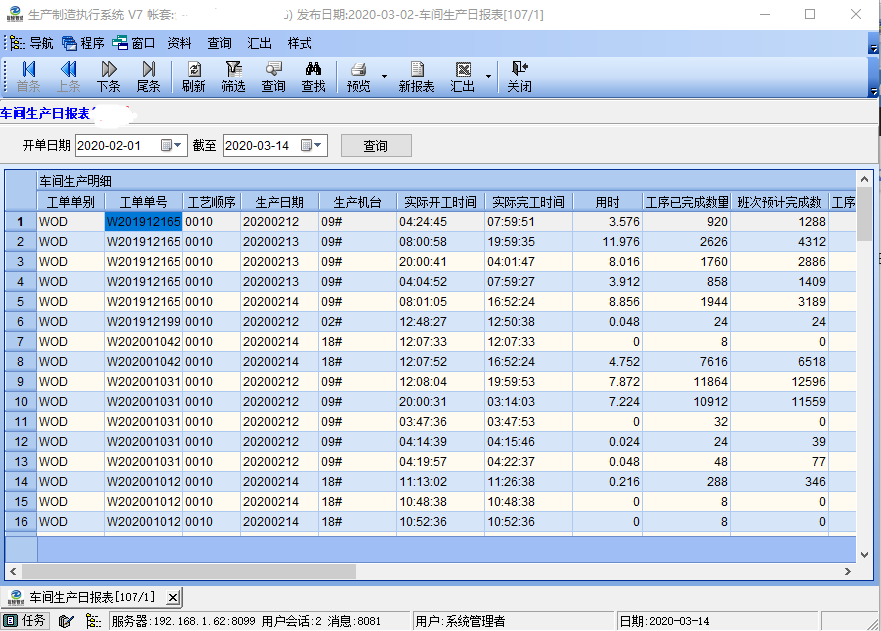Viewport: 881px width, 631px height.
Task: Click the 查询 button beside date fields
Action: pos(376,146)
